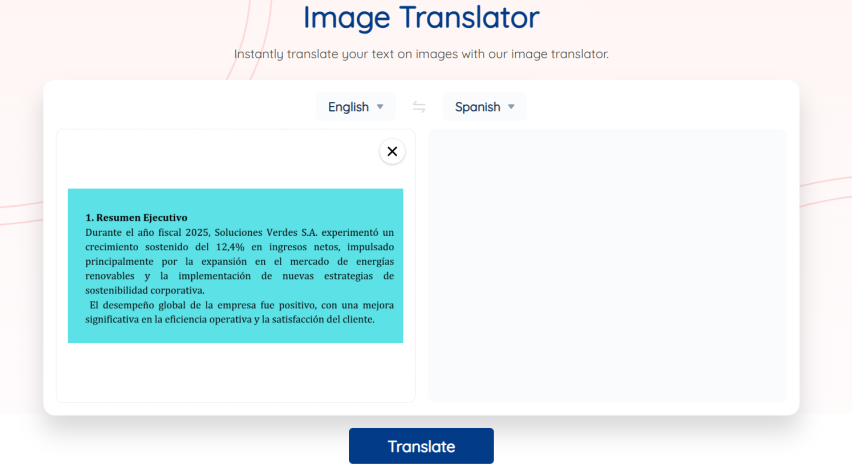Click the '1. Resumen Ejecutivo' heading in image
Image resolution: width=852 pixels, height=469 pixels.
tap(136, 217)
